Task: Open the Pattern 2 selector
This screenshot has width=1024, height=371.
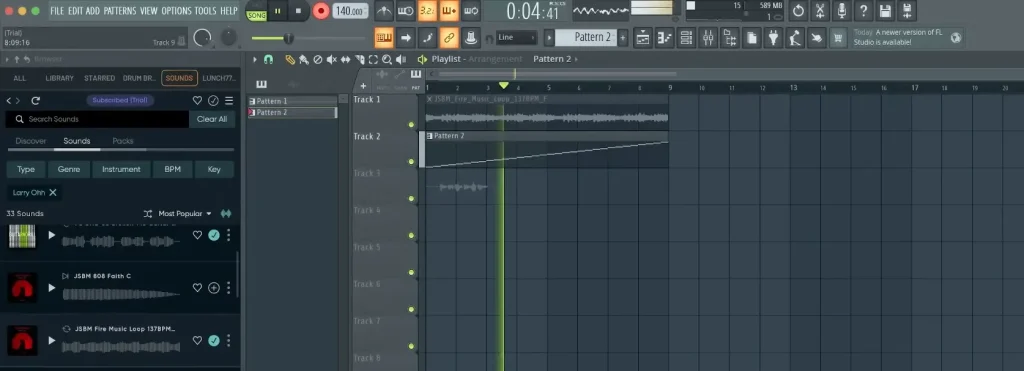Action: point(586,37)
